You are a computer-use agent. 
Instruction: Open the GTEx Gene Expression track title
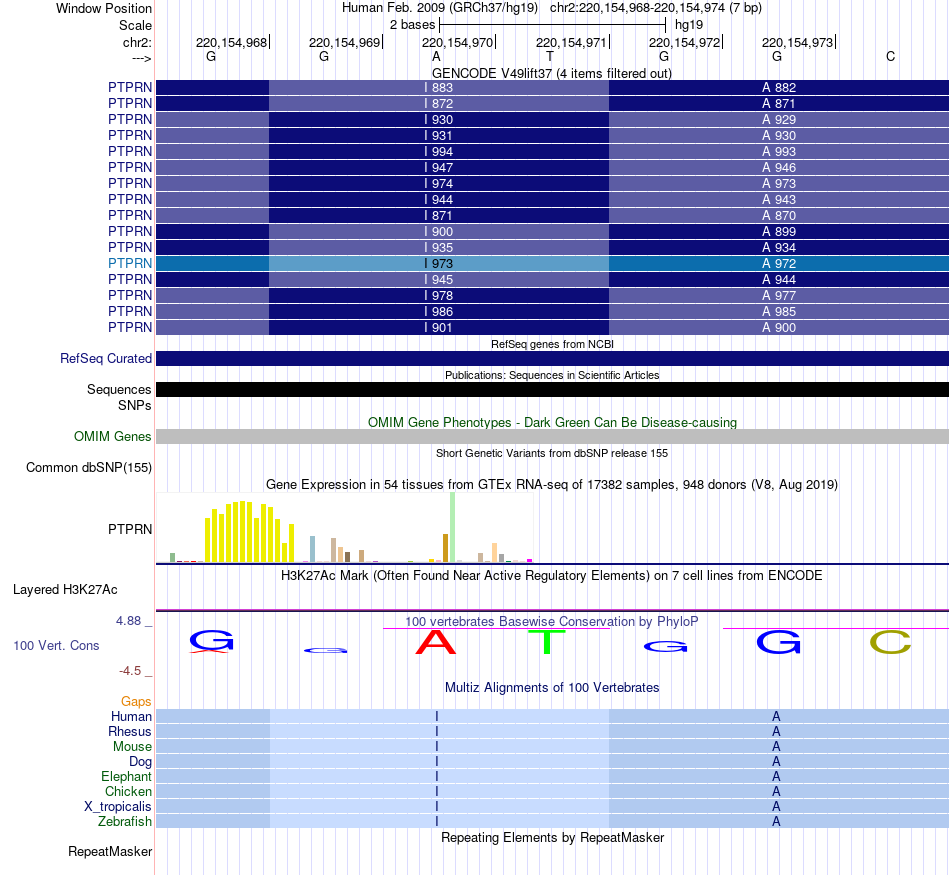point(552,485)
